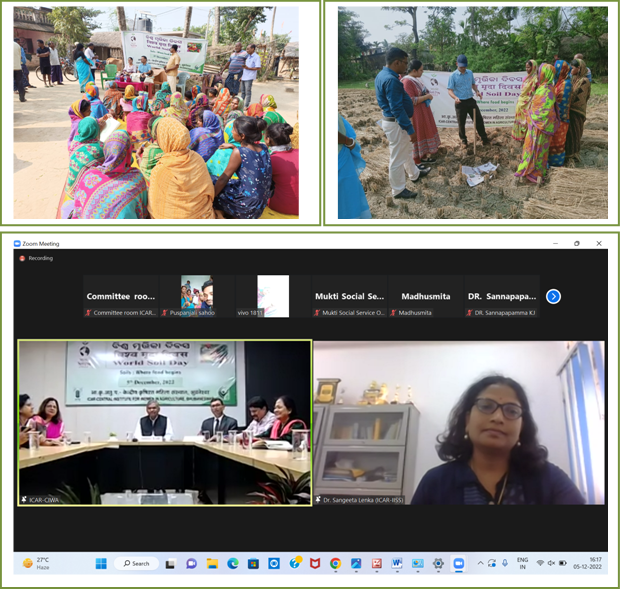Click the Task View icon in taskbar
This screenshot has height=590, width=621.
[x=171, y=563]
